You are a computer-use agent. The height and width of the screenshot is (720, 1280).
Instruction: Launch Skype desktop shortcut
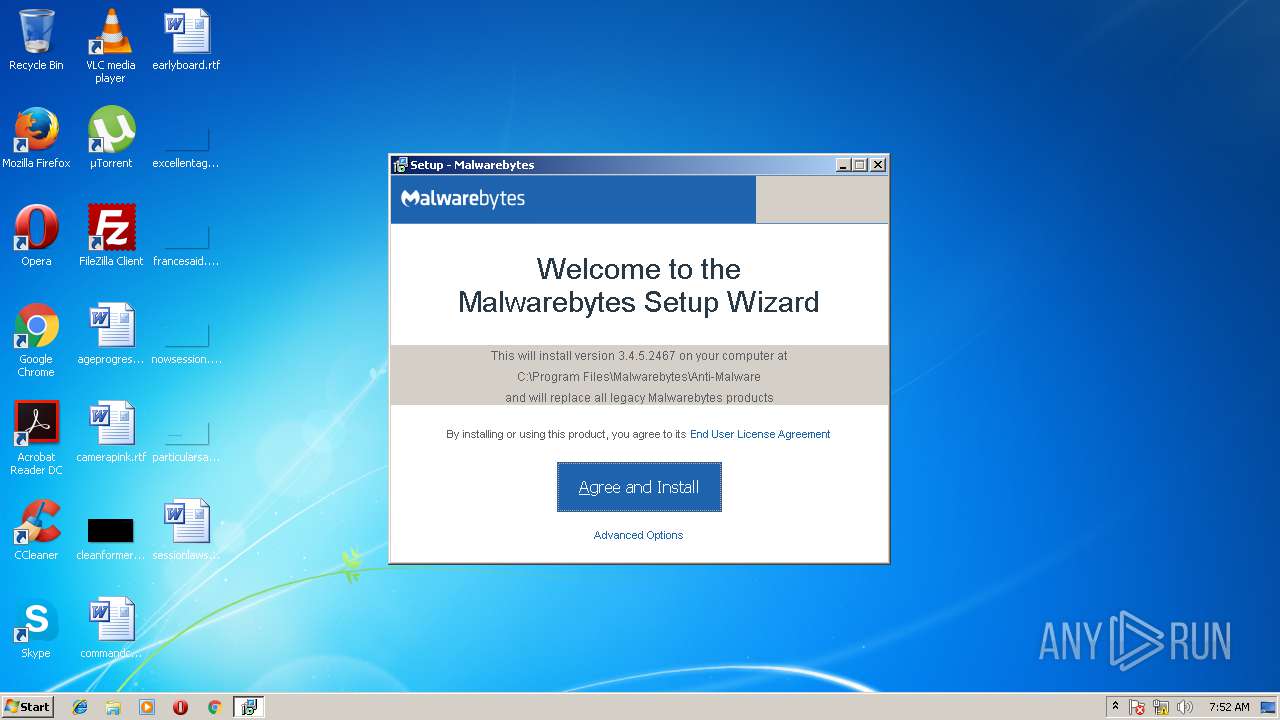pyautogui.click(x=36, y=628)
